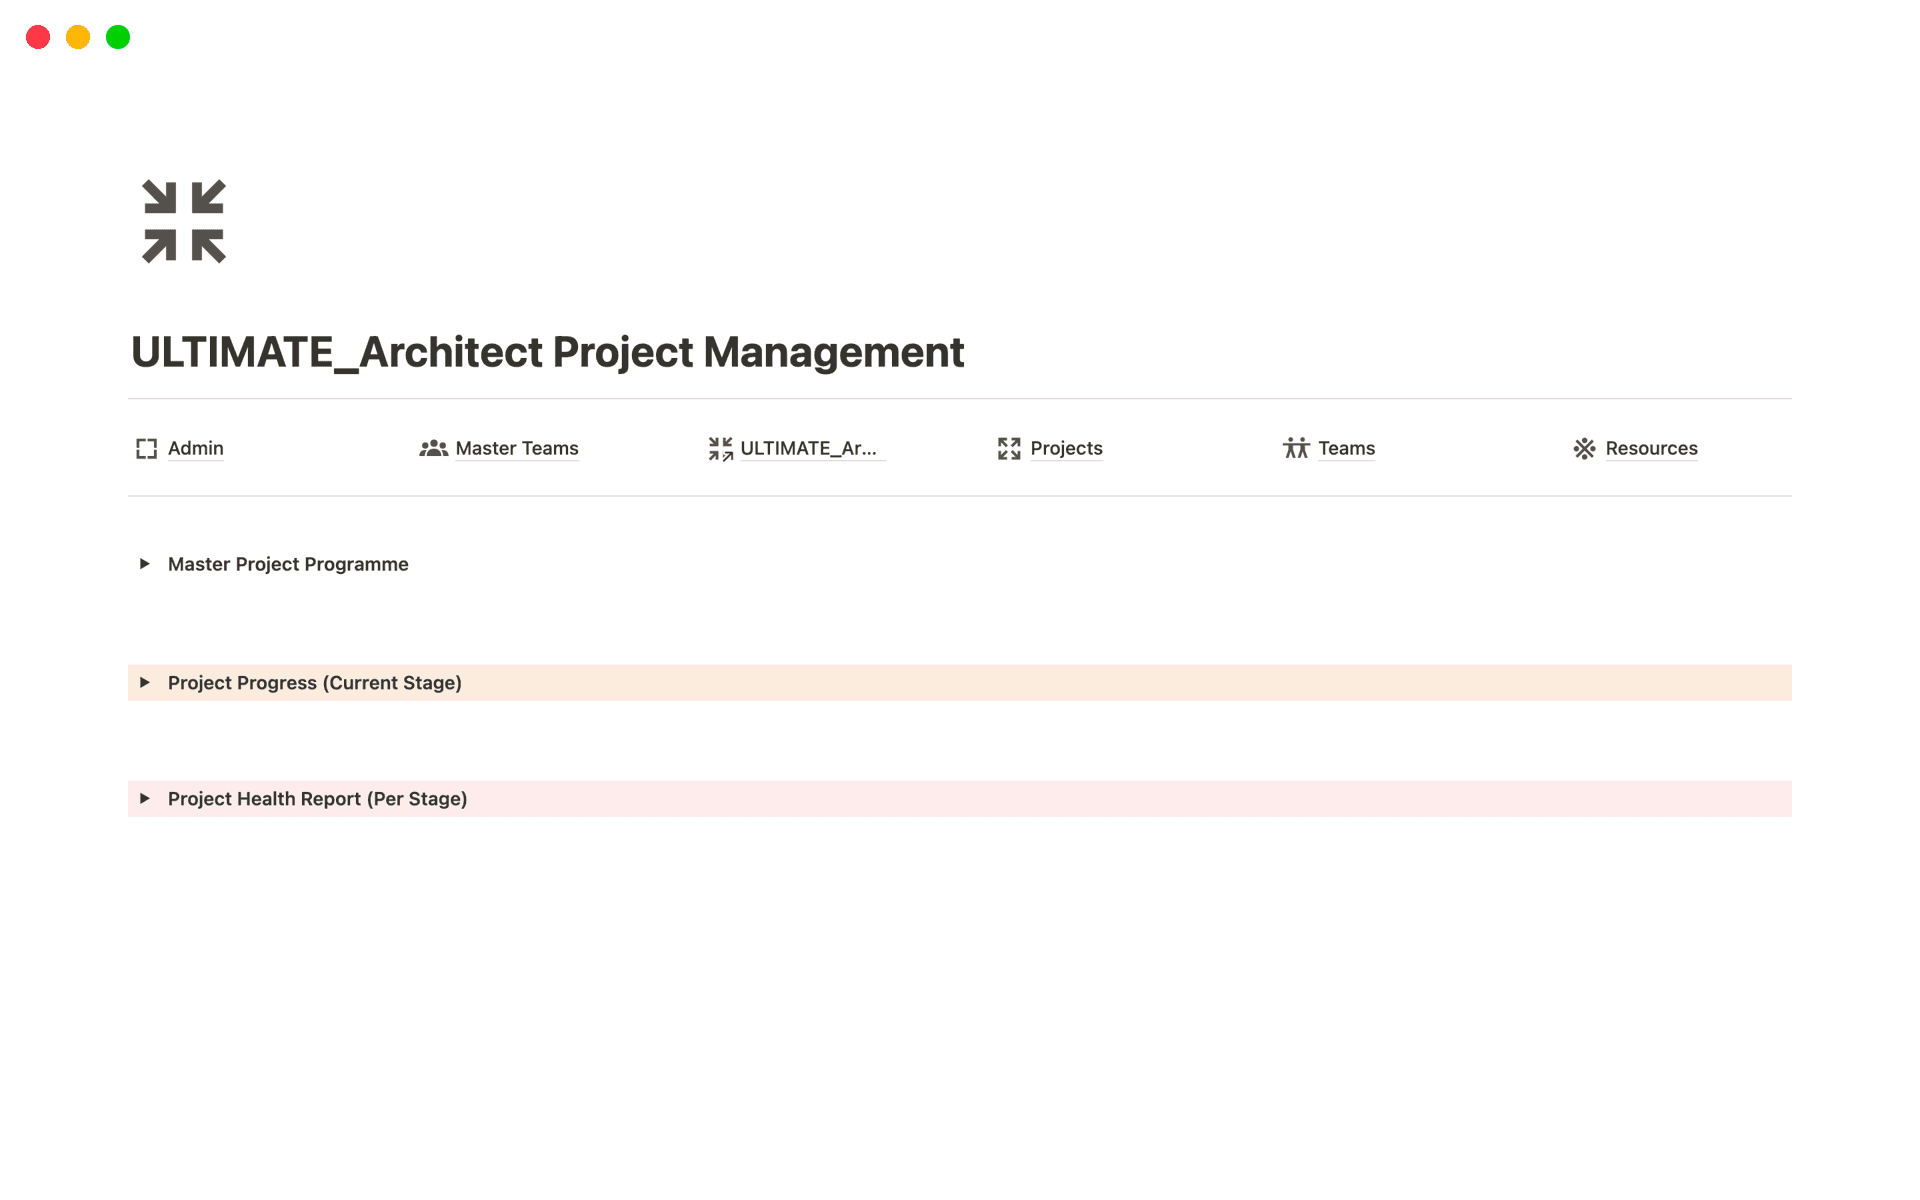Expand Project Progress (Current Stage) toggle

[145, 683]
